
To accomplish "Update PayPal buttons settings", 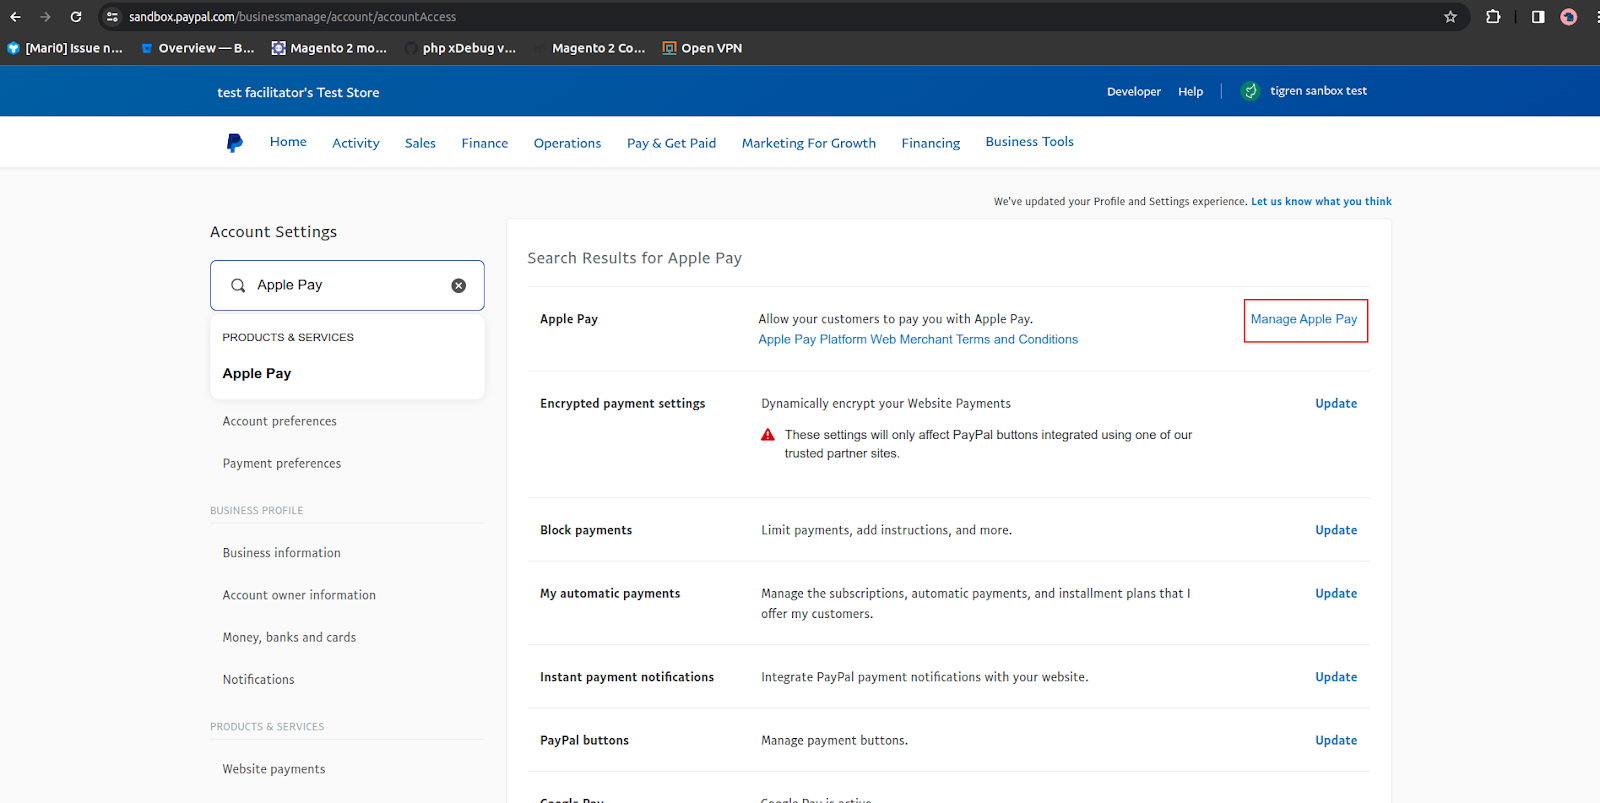I will point(1336,740).
